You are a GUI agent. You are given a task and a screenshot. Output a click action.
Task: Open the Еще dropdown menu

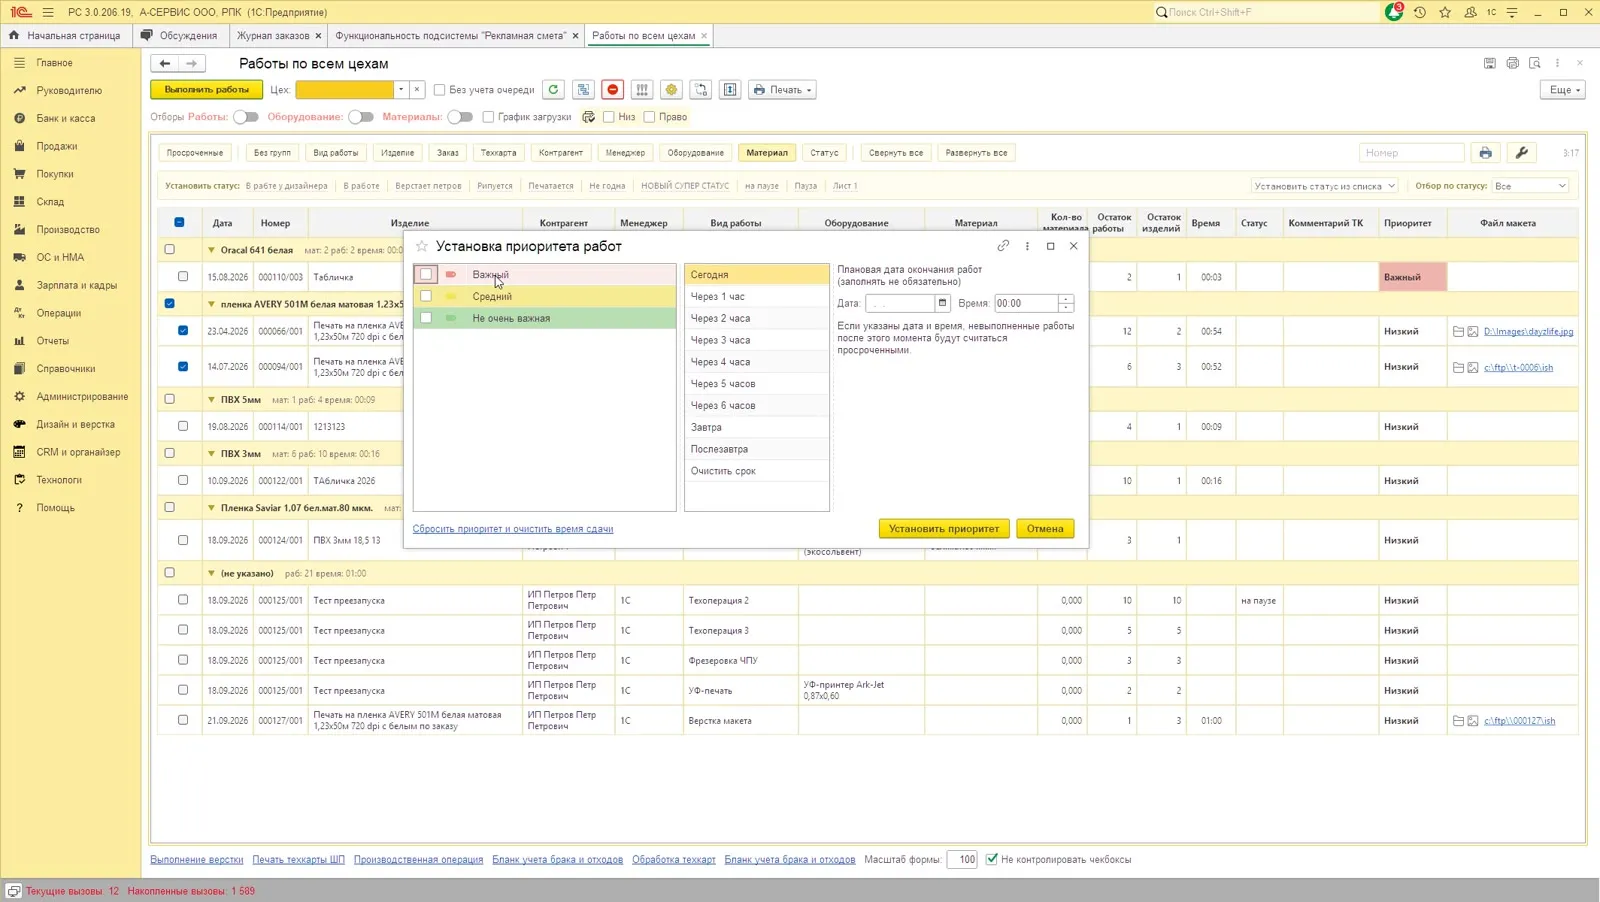tap(1564, 90)
